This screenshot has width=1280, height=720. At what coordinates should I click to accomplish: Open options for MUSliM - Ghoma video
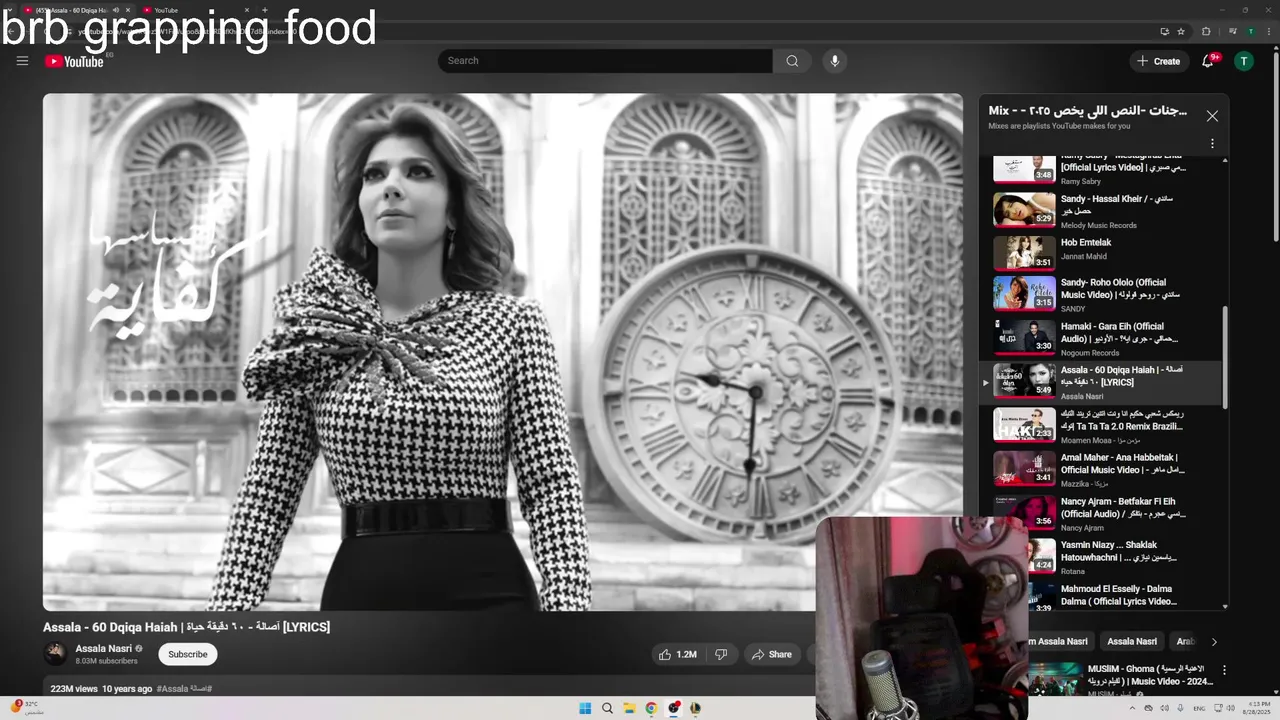[1223, 670]
